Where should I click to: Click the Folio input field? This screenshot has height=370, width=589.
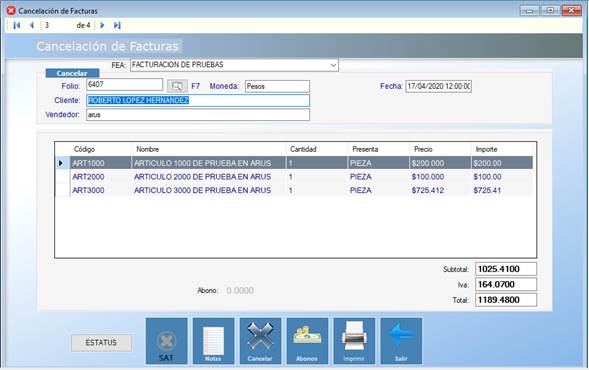click(x=124, y=85)
